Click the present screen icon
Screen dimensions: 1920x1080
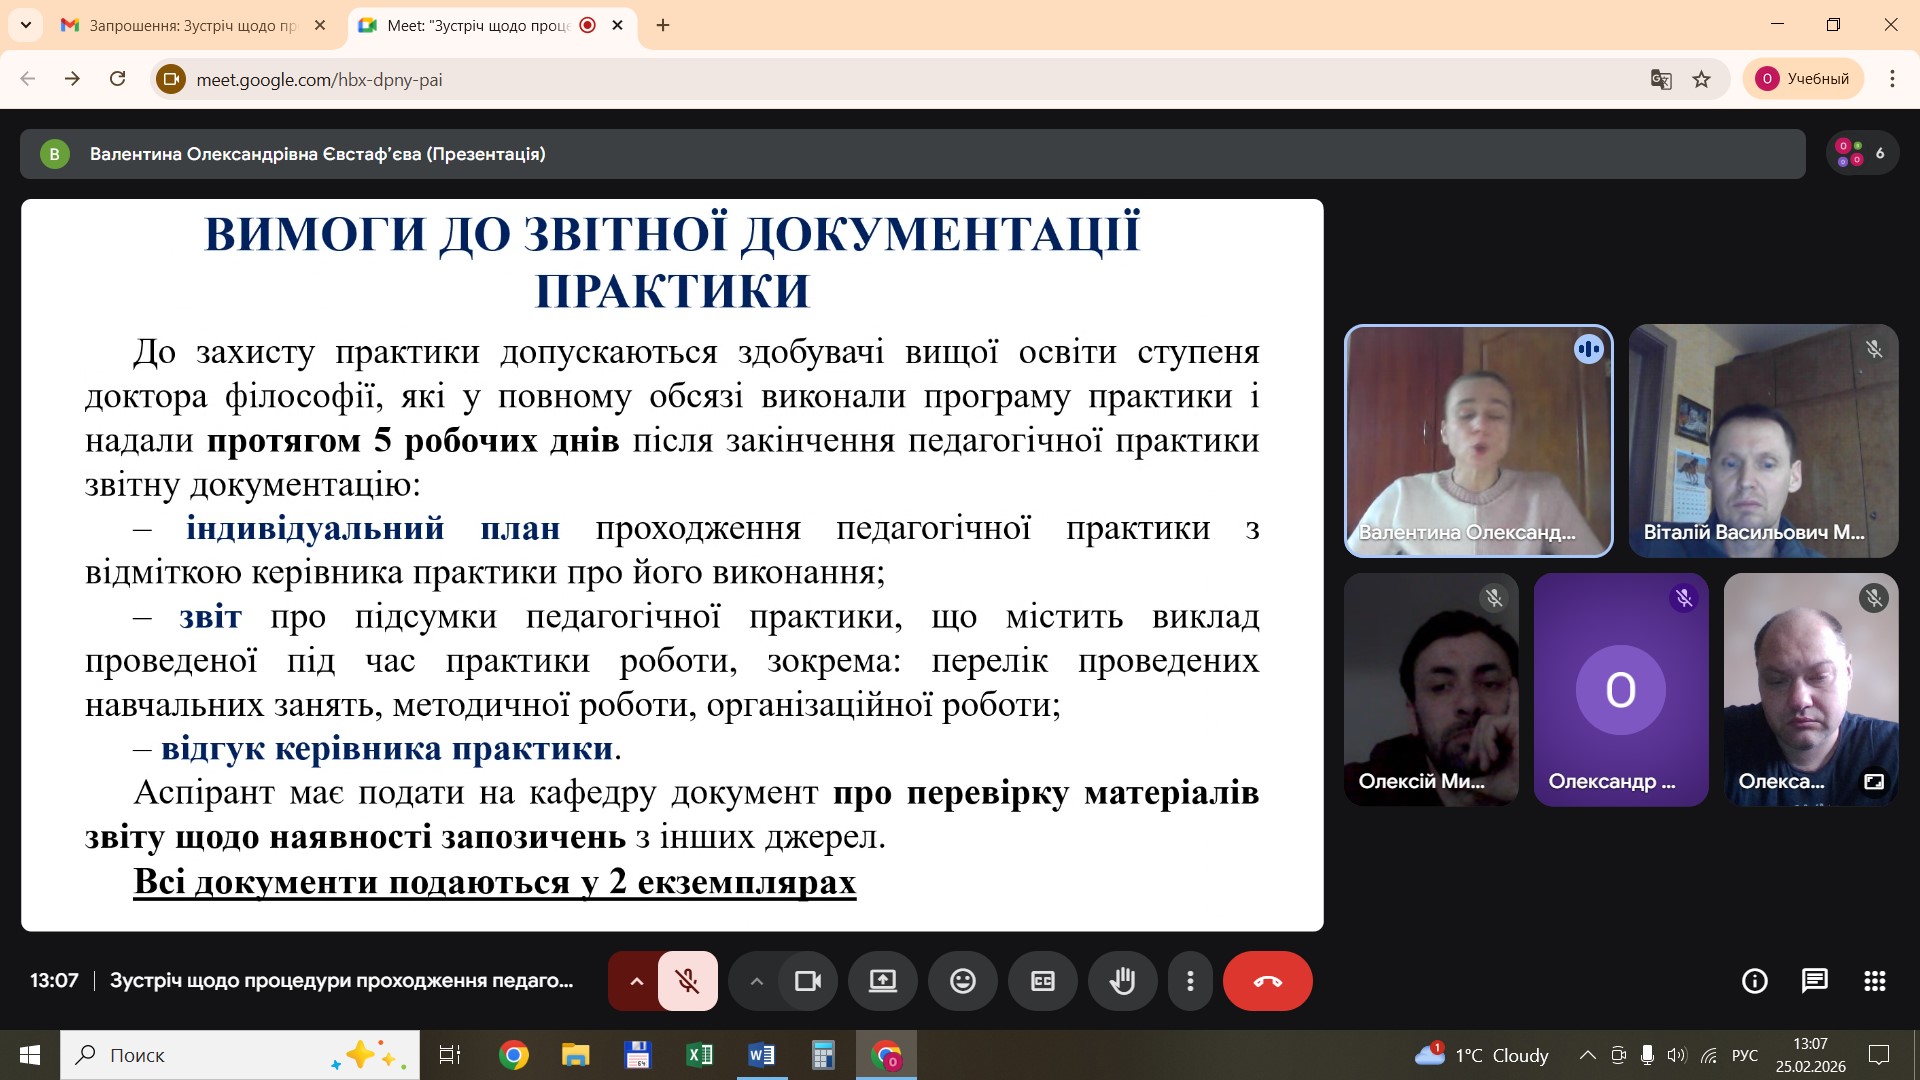[882, 981]
